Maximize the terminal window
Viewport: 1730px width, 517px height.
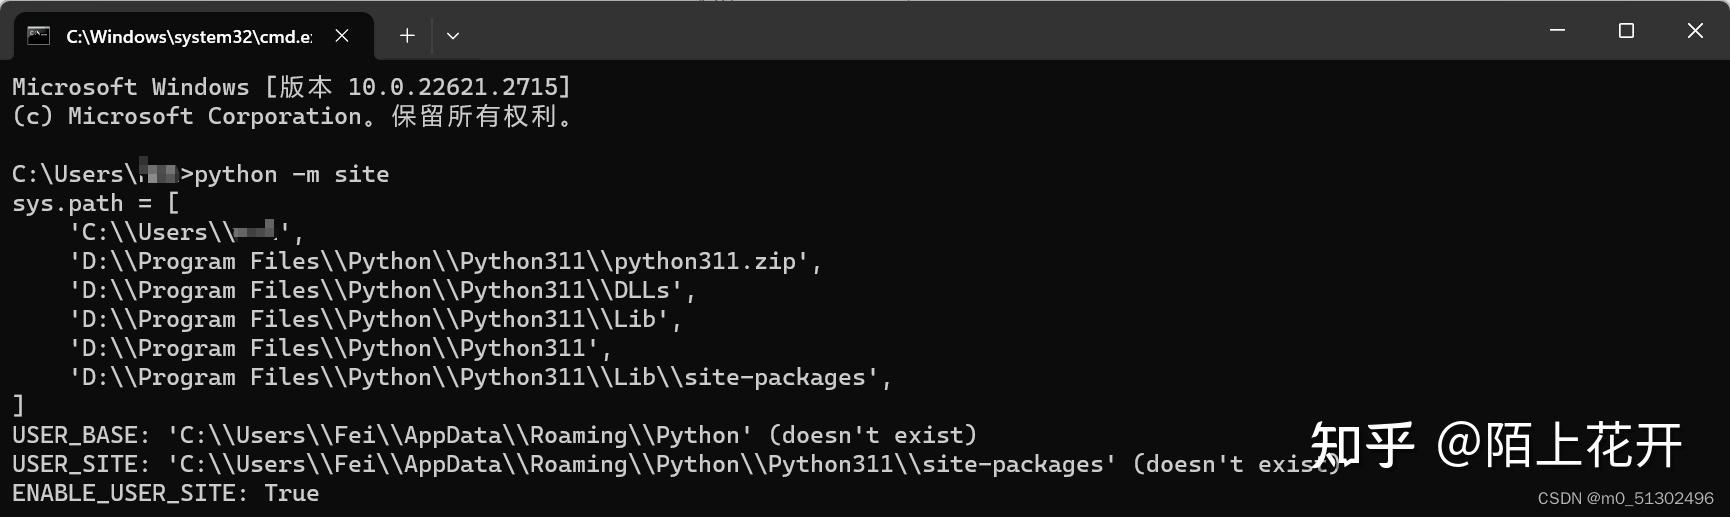pyautogui.click(x=1626, y=31)
